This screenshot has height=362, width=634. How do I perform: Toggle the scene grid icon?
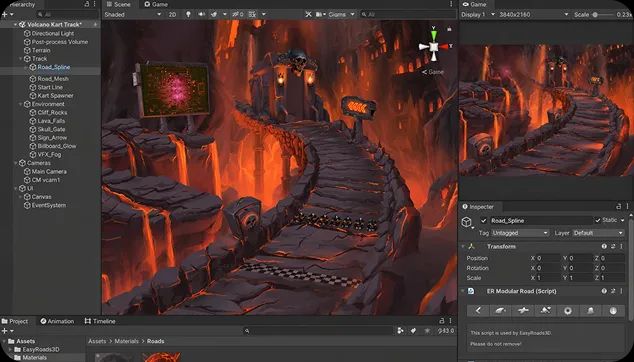click(252, 14)
